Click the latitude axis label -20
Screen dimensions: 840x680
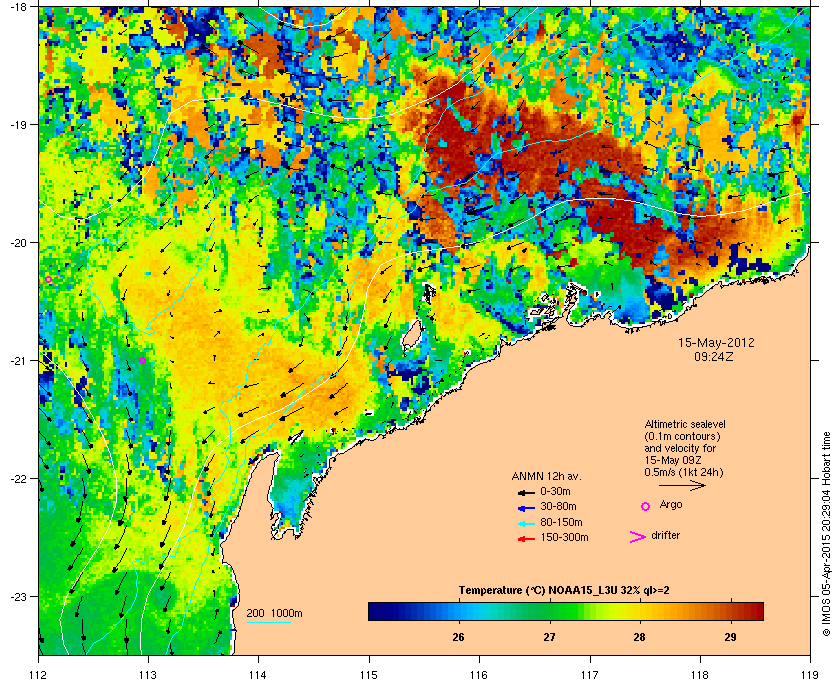tap(18, 243)
